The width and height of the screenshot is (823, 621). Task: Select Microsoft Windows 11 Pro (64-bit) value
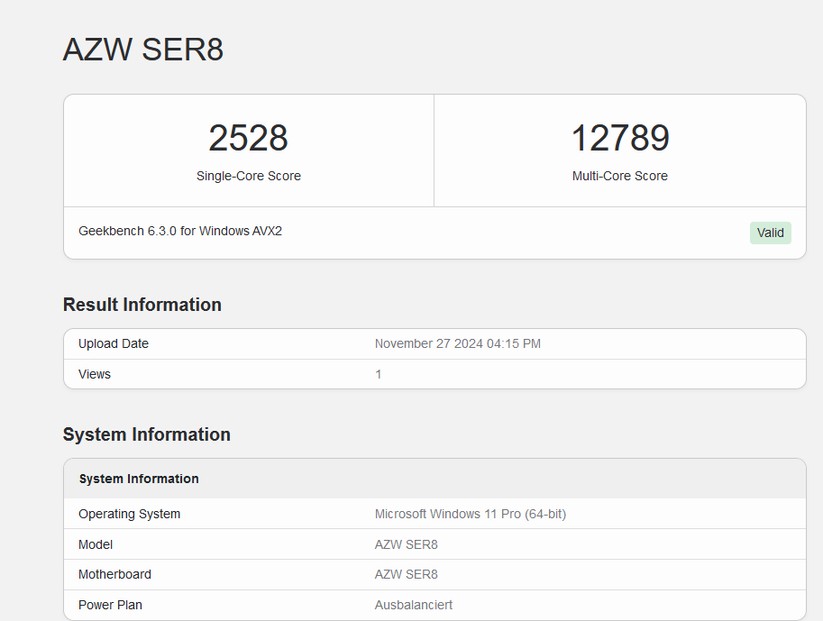(x=470, y=514)
